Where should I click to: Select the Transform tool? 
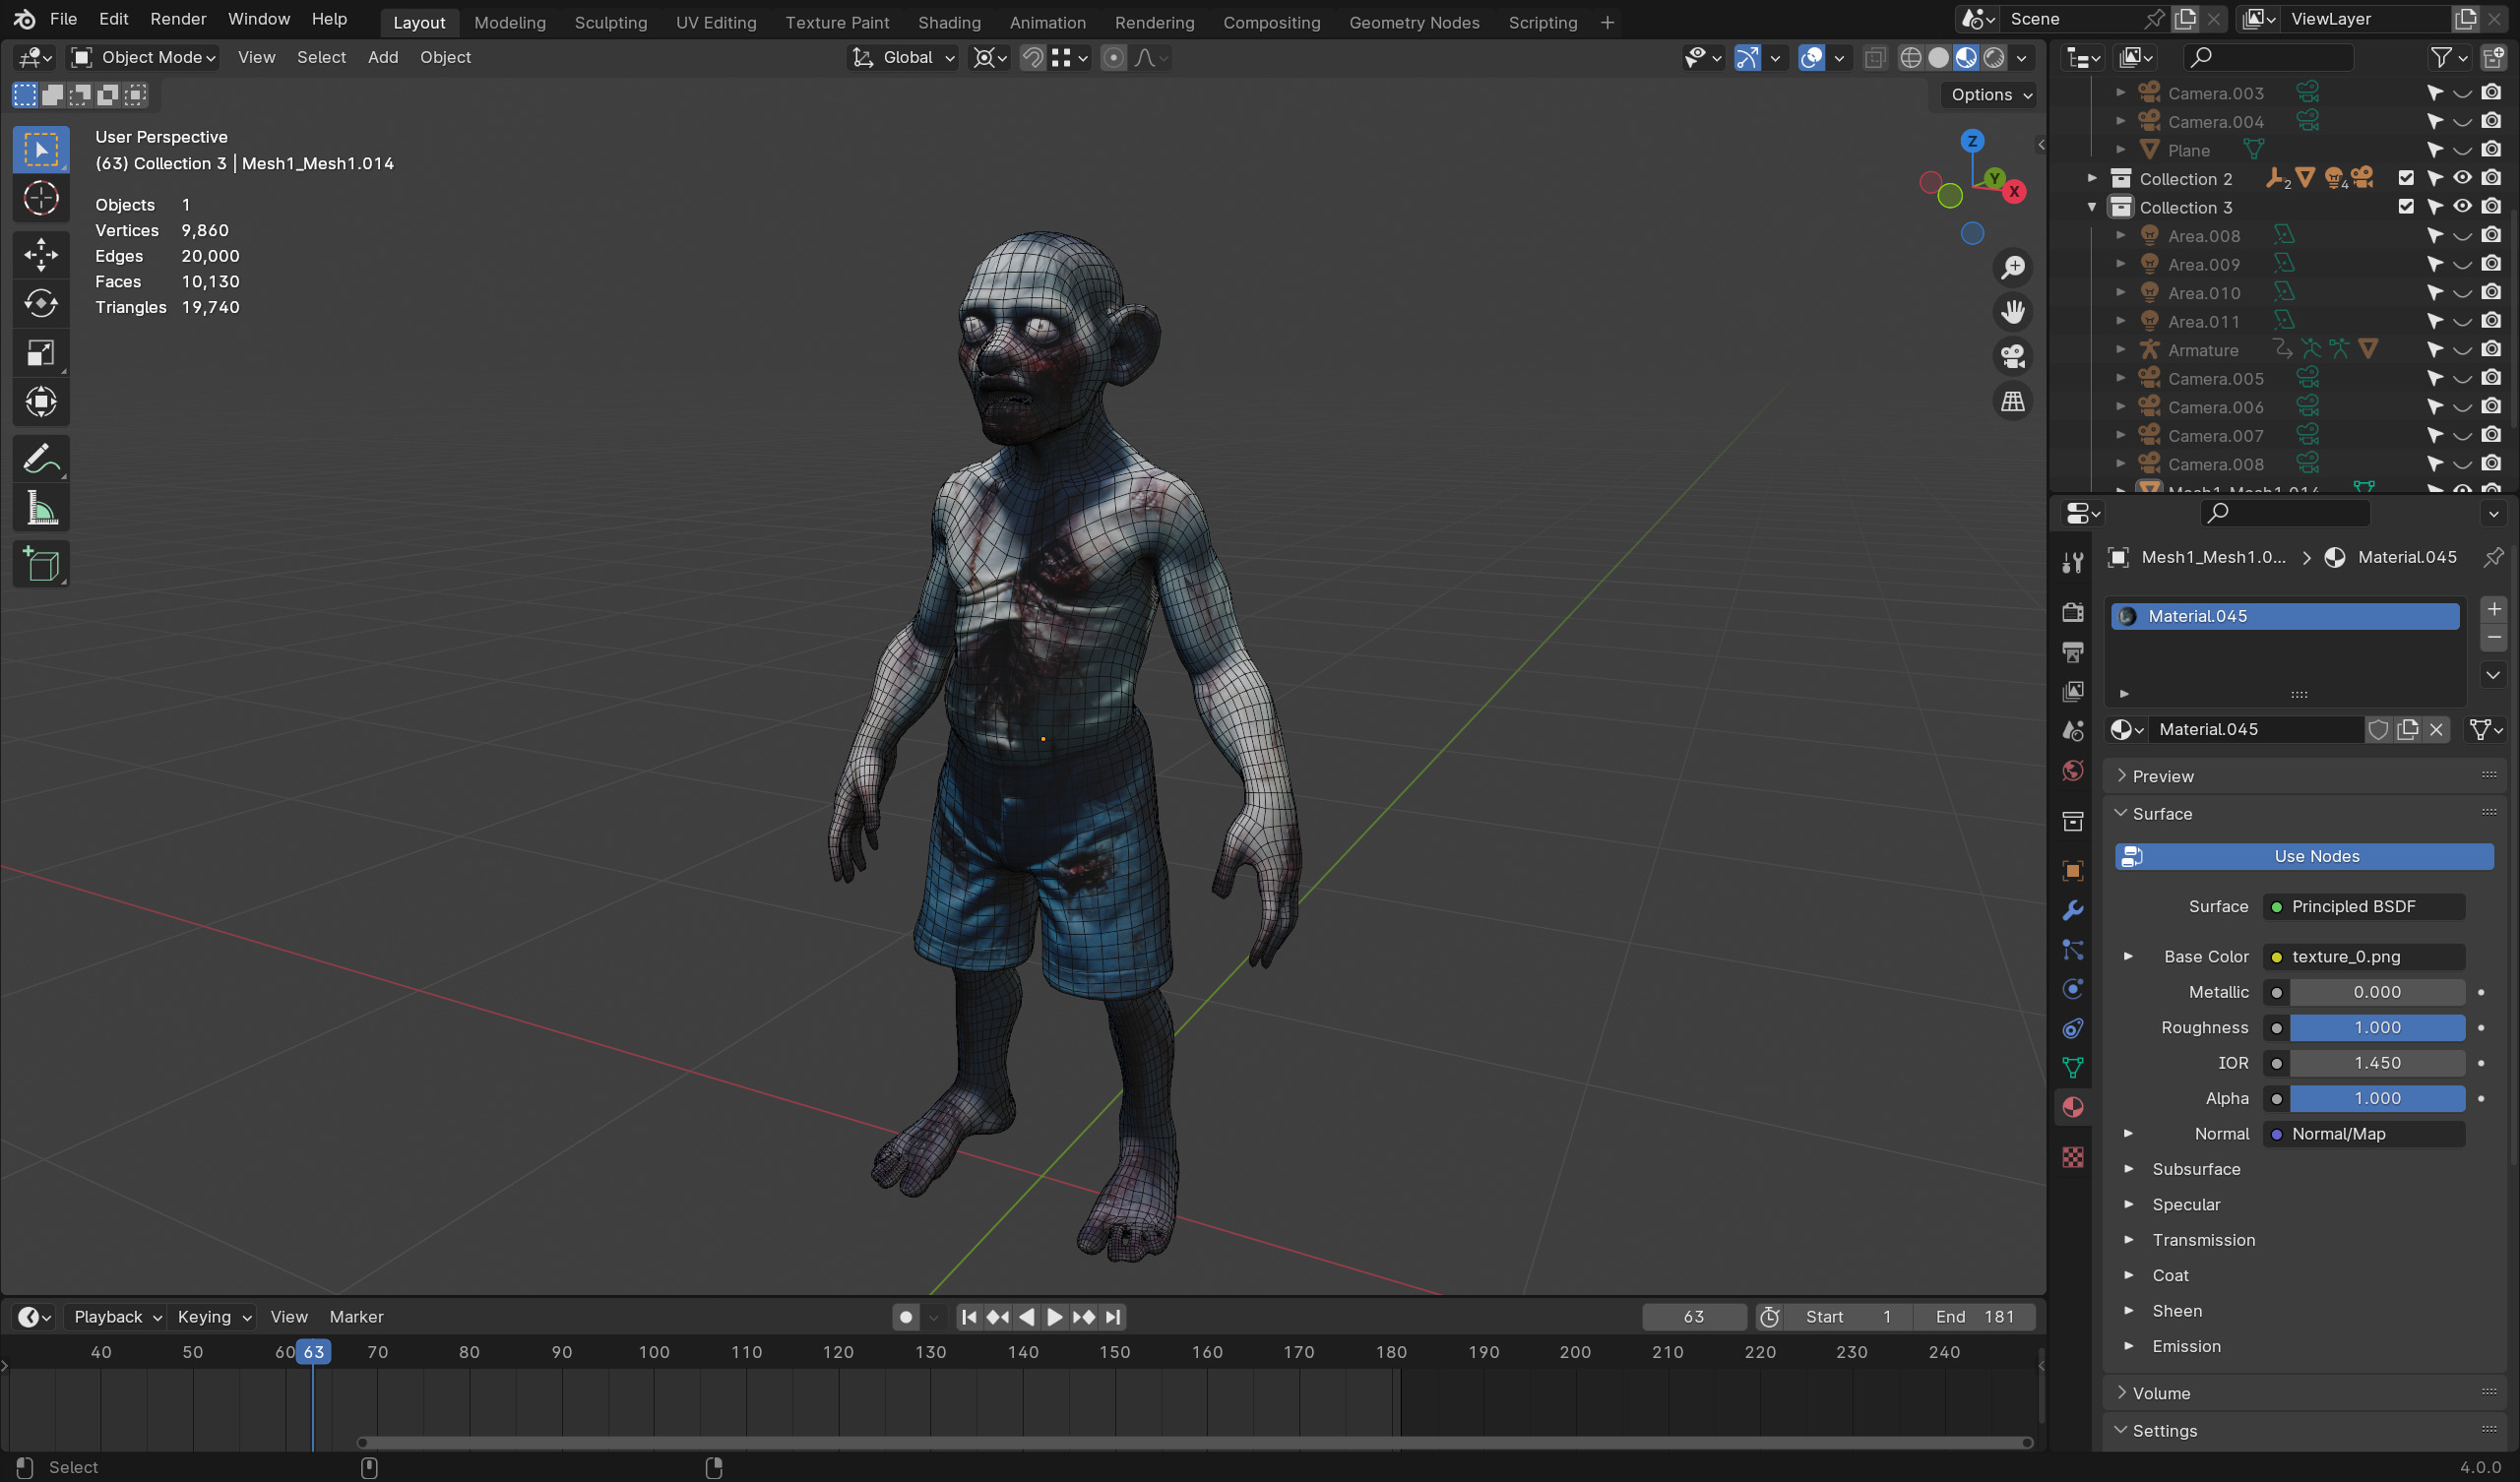click(x=41, y=402)
